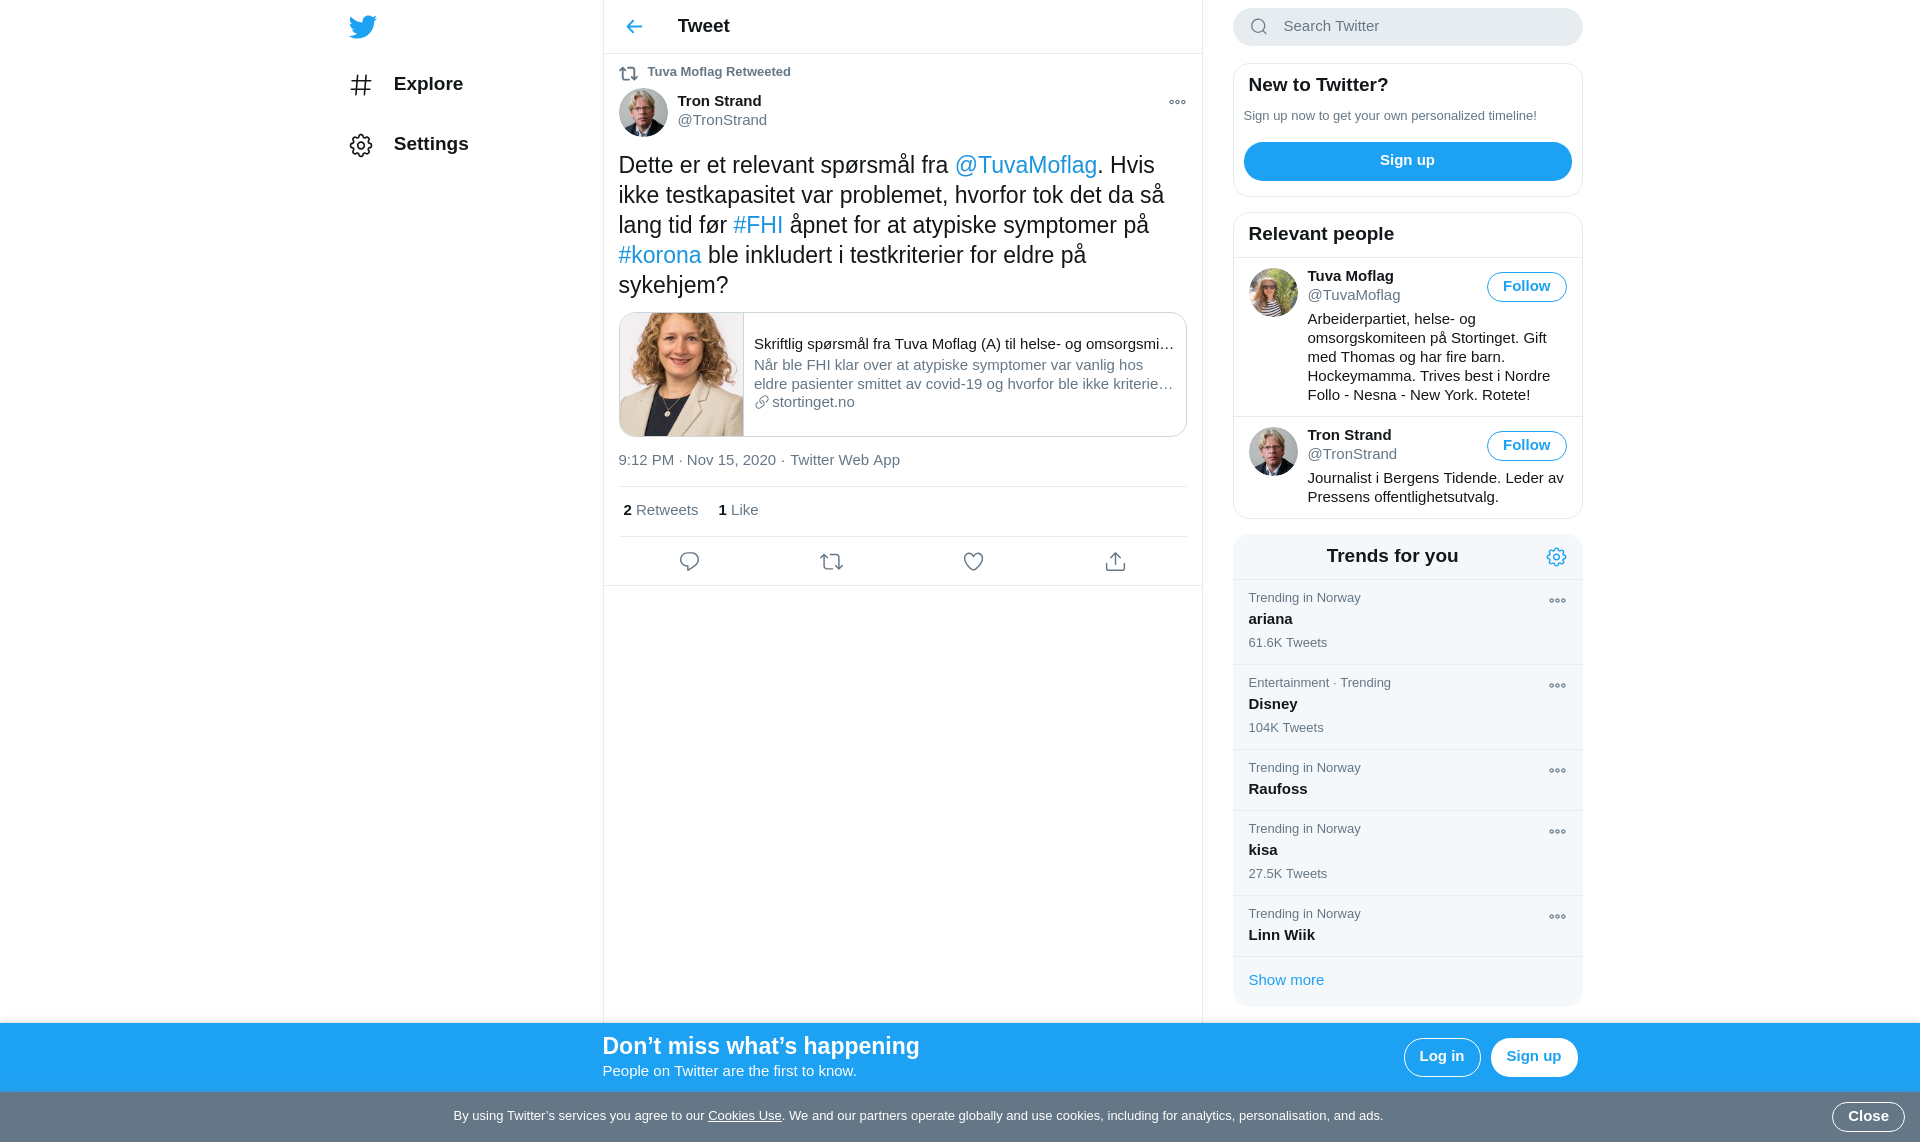Open more options for Disney trend
Screen dimensions: 1920x1142
[x=1557, y=686]
